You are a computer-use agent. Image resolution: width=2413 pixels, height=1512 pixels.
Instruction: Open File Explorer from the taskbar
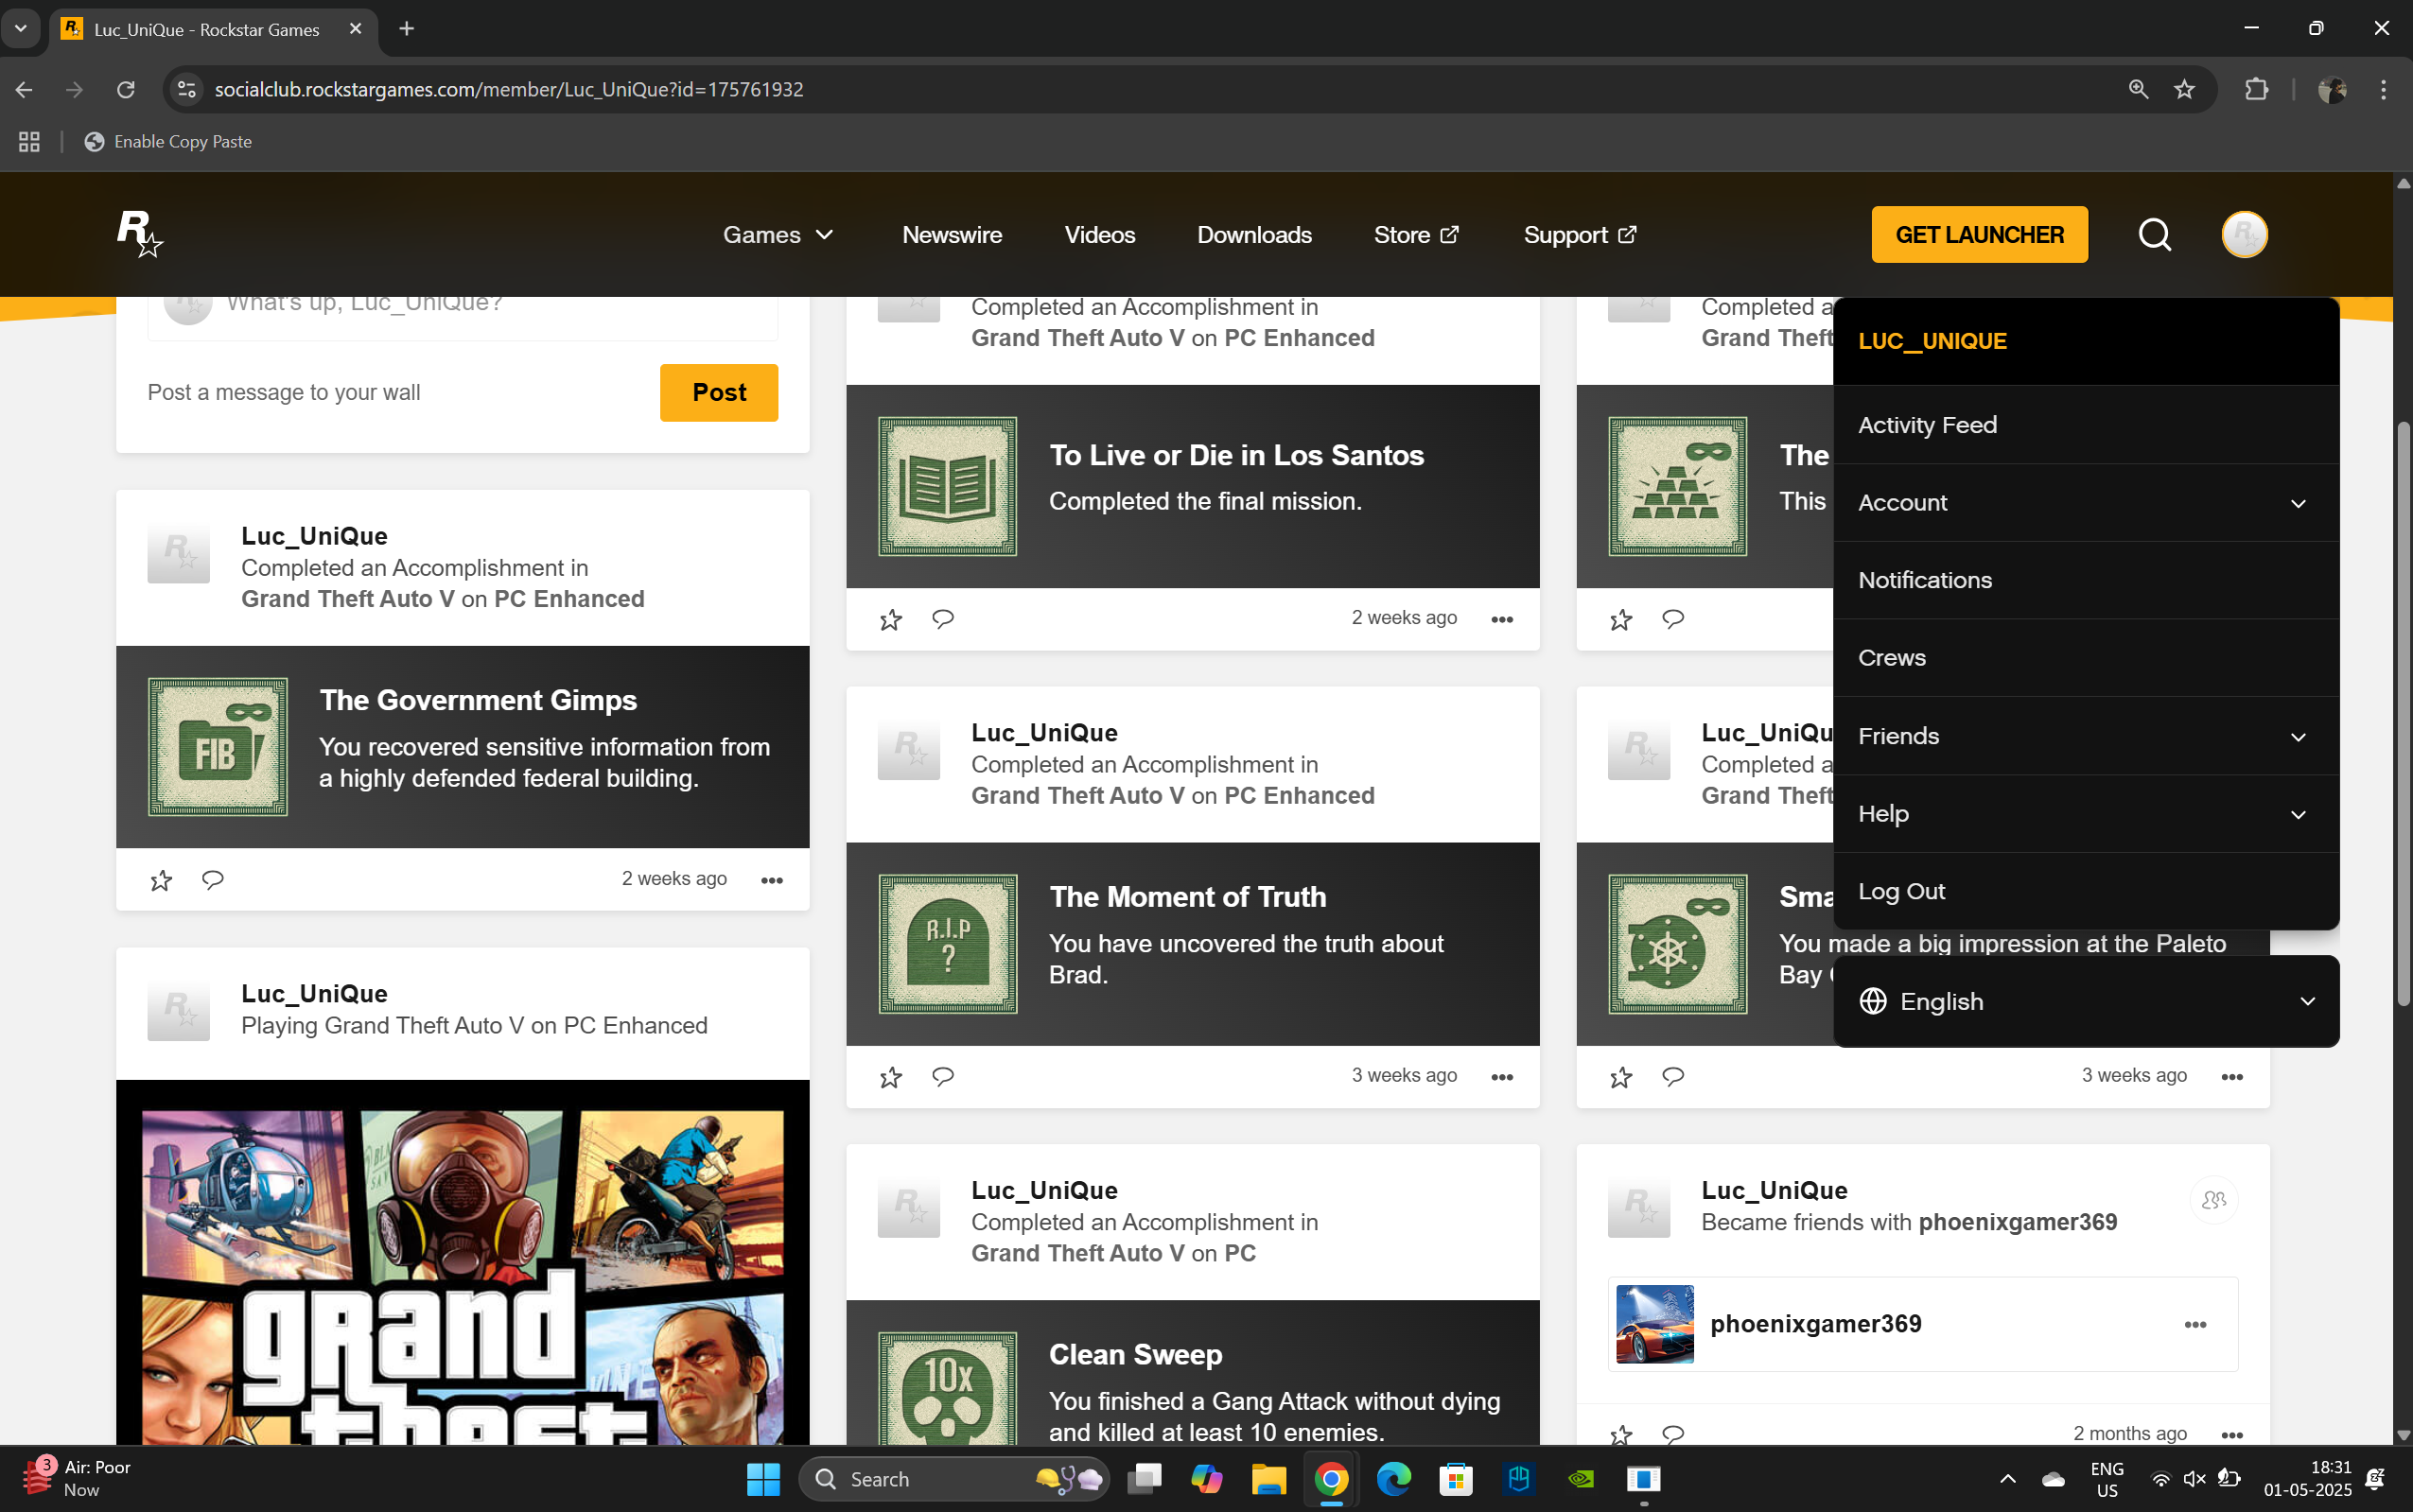pos(1268,1479)
